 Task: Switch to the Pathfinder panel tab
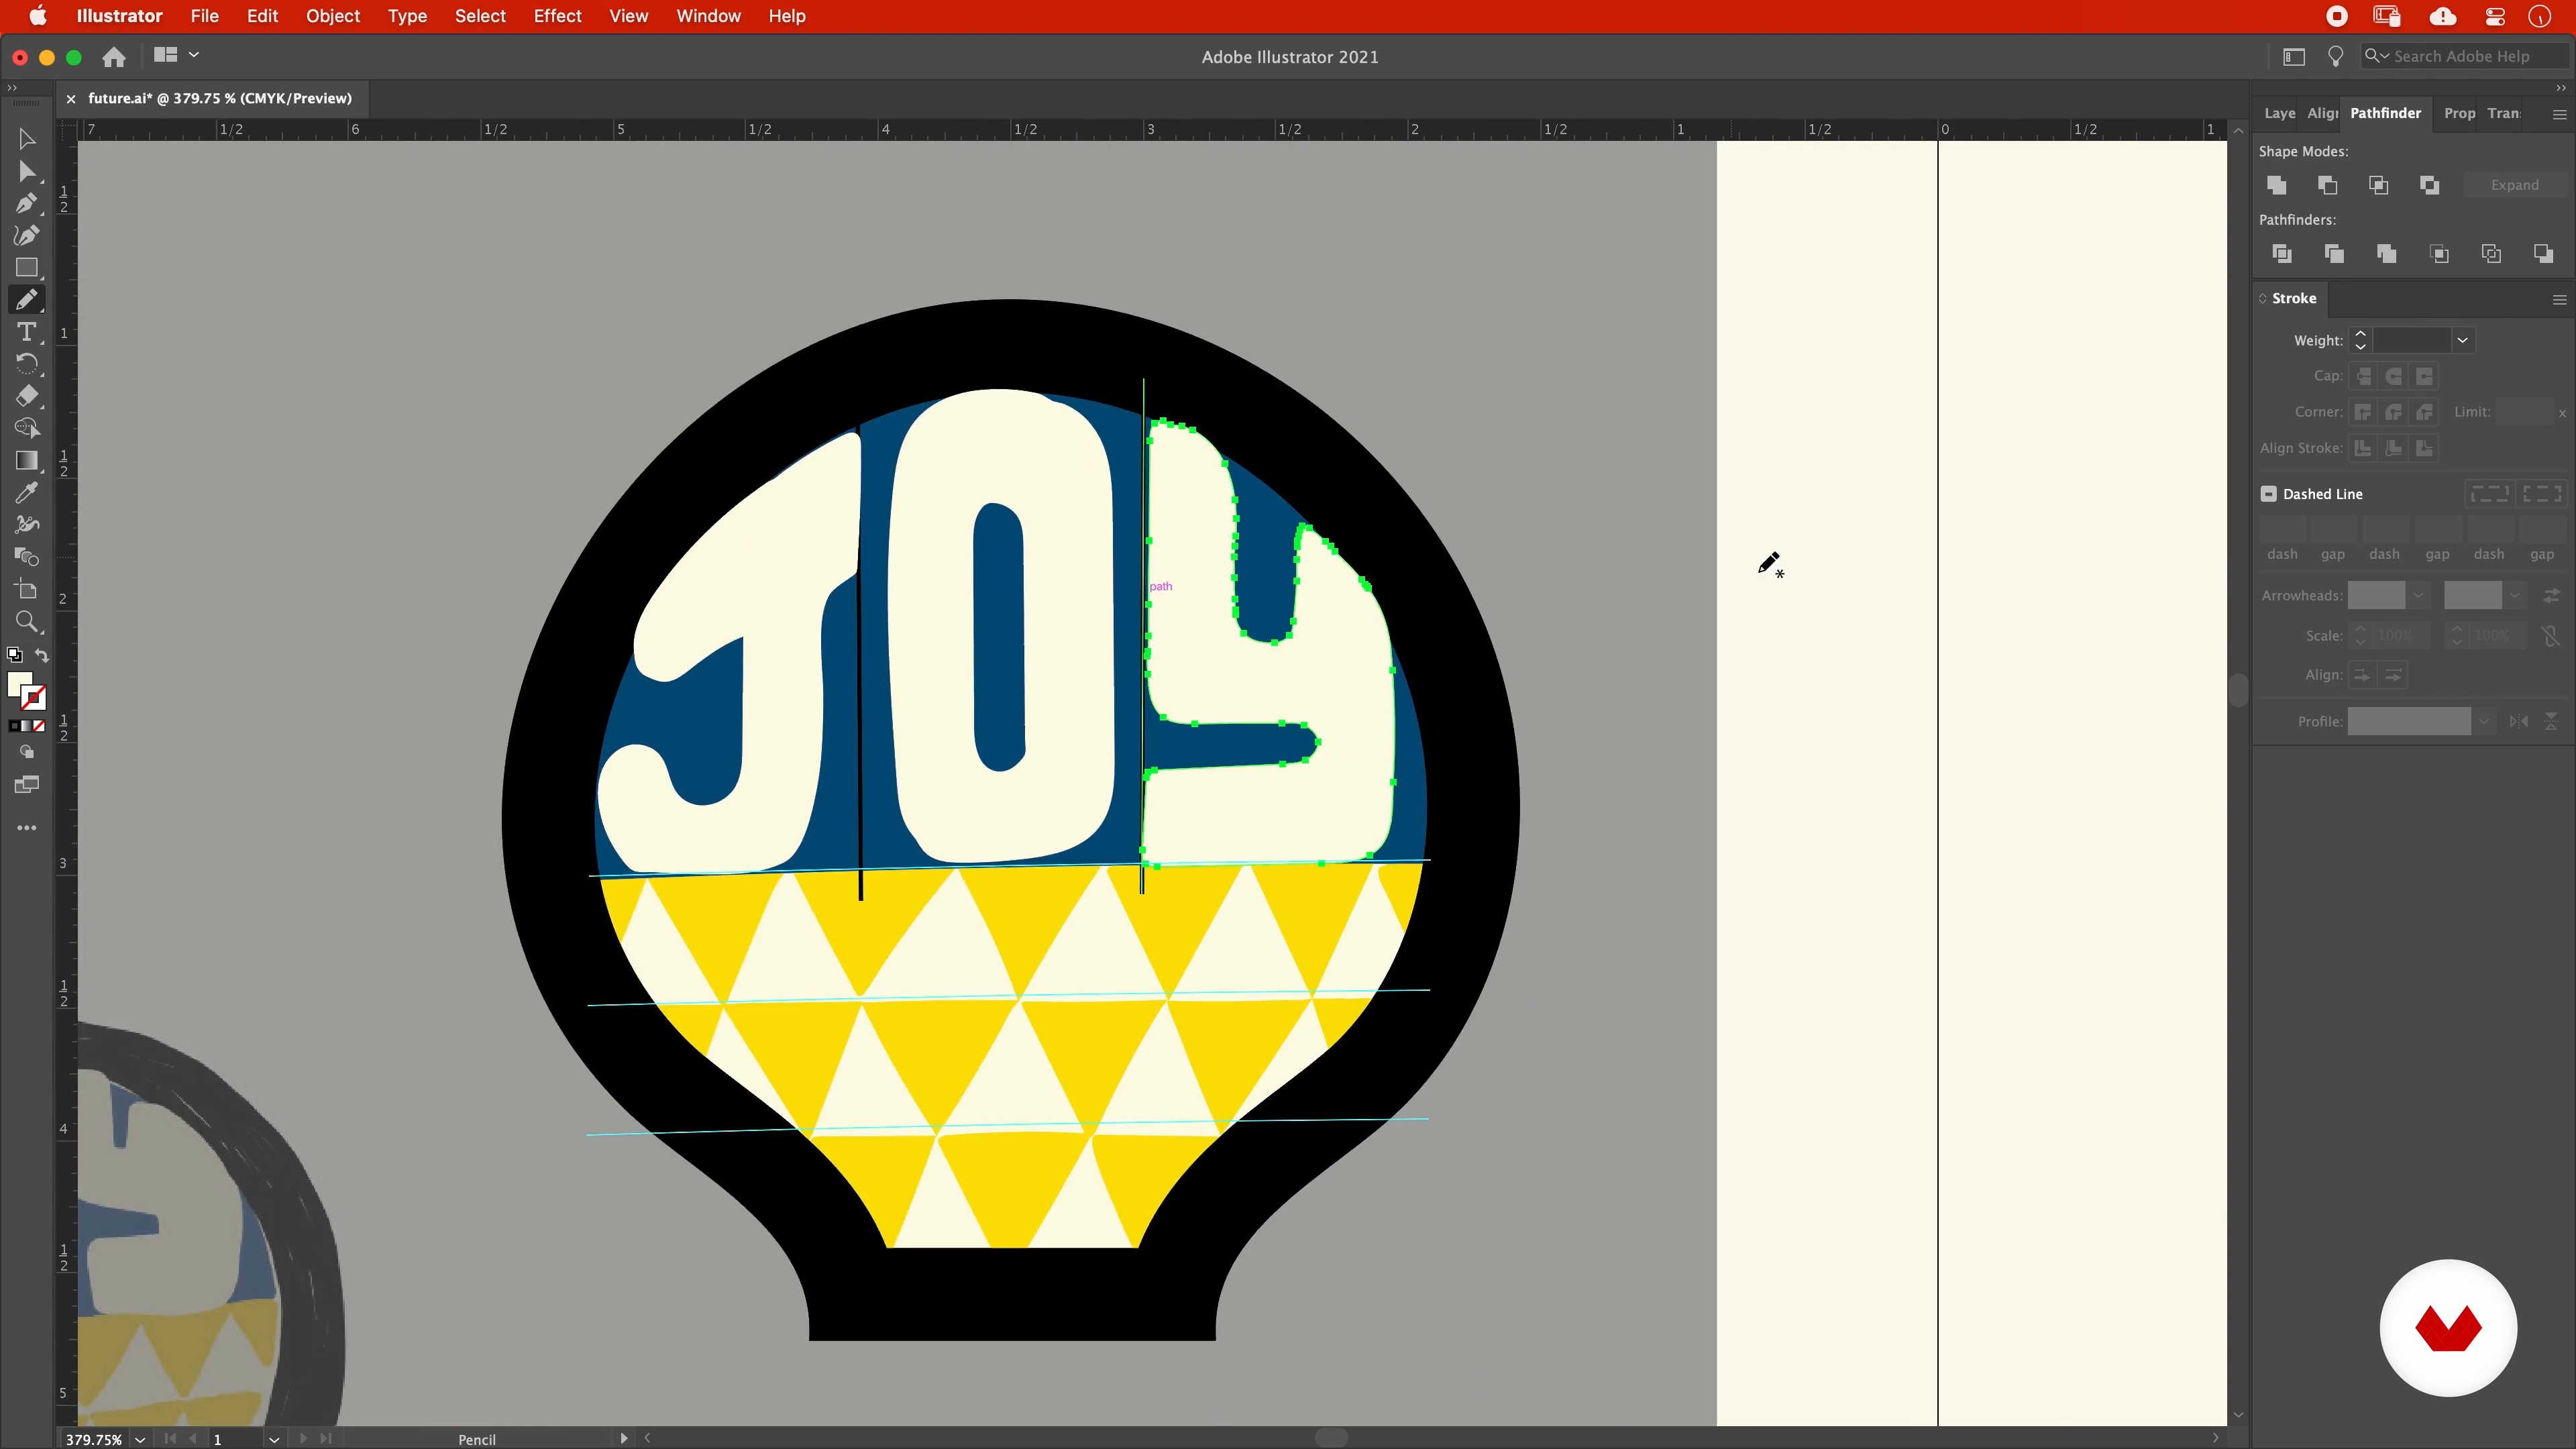click(2385, 113)
